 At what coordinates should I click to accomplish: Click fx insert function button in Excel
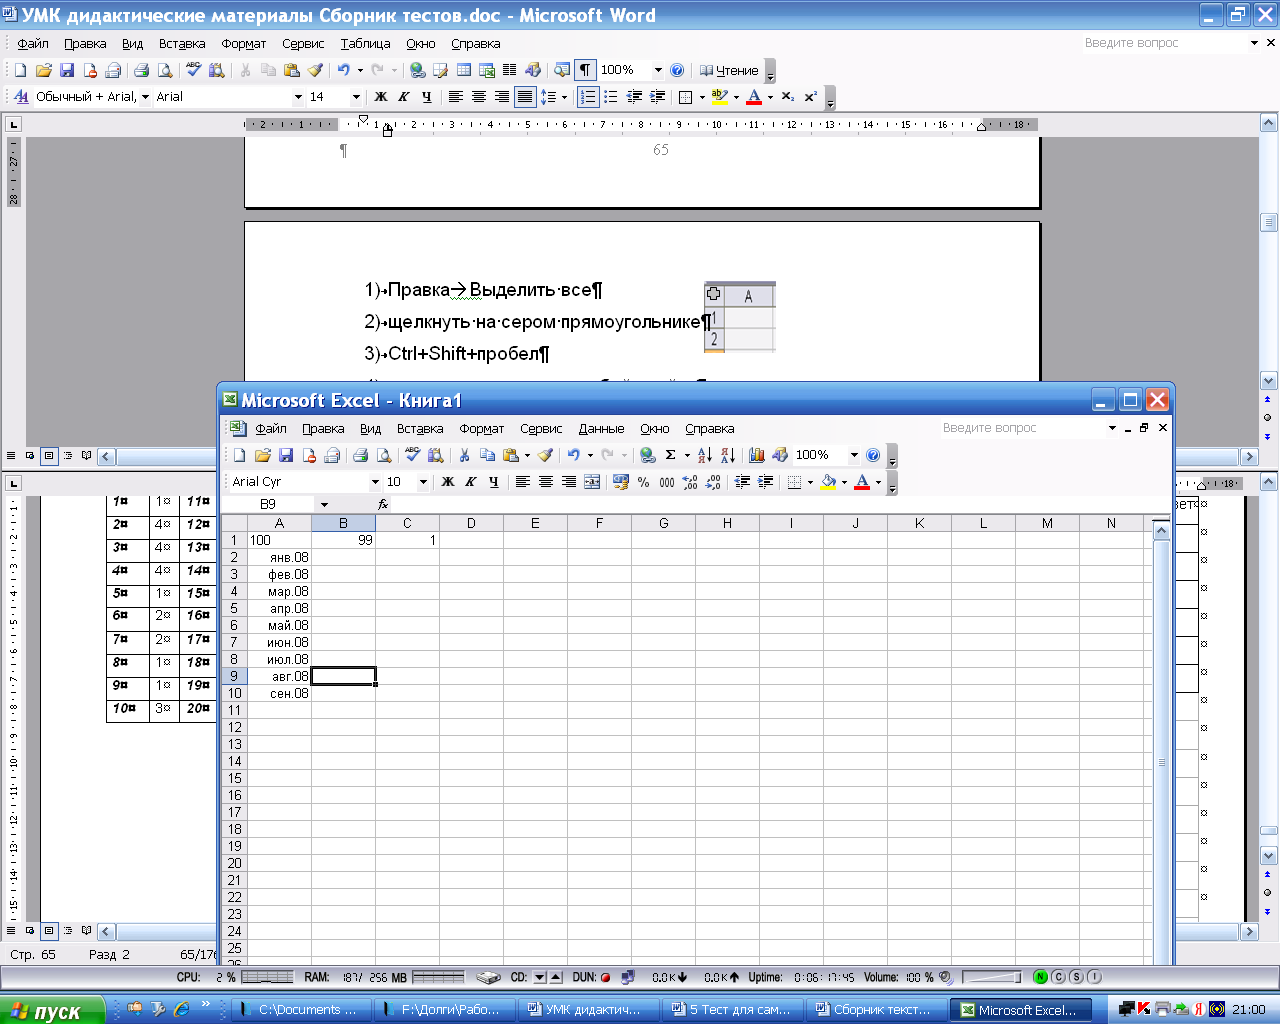[x=383, y=505]
